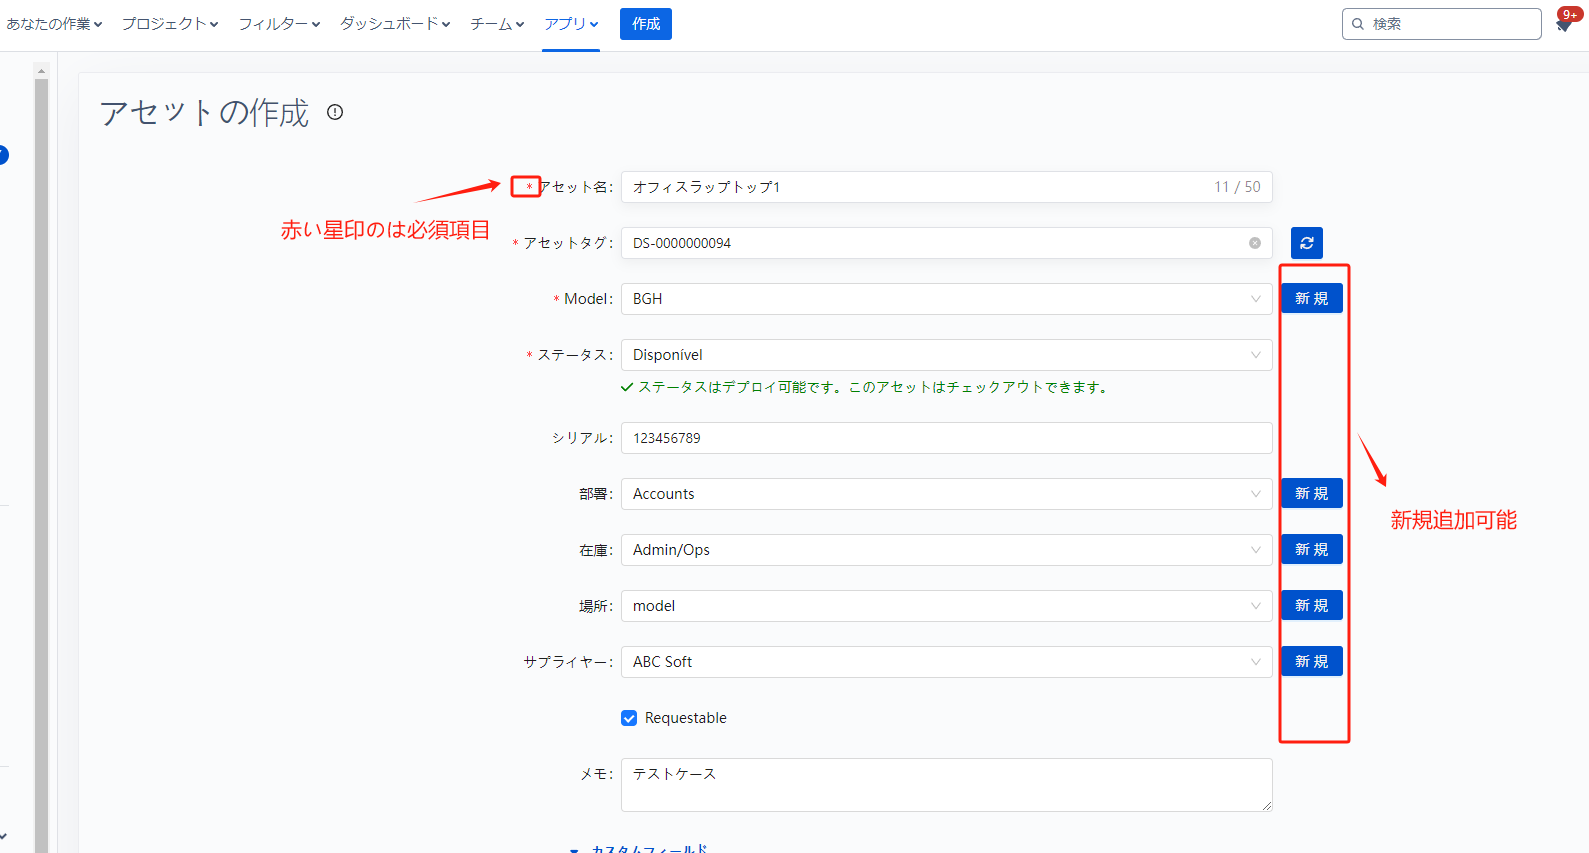
Task: Click the refresh asset tag icon
Action: click(1306, 243)
